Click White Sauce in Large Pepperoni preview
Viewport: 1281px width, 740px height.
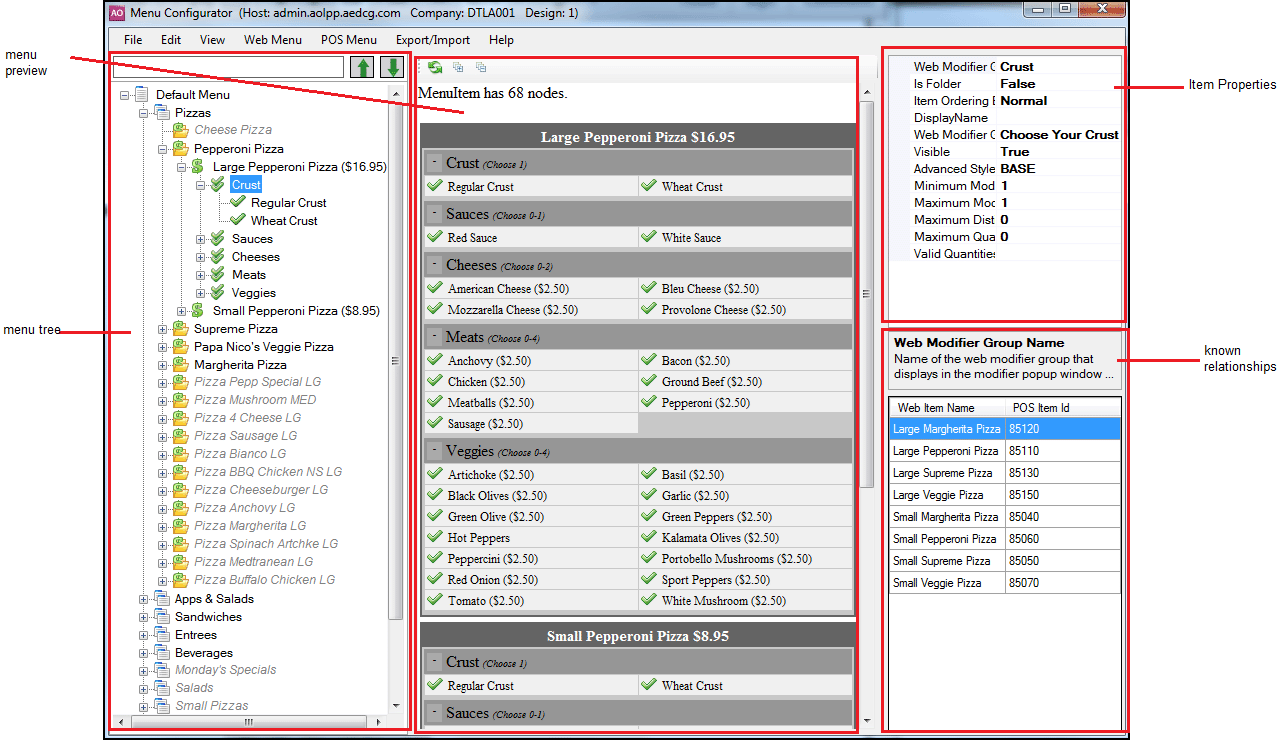pyautogui.click(x=691, y=238)
